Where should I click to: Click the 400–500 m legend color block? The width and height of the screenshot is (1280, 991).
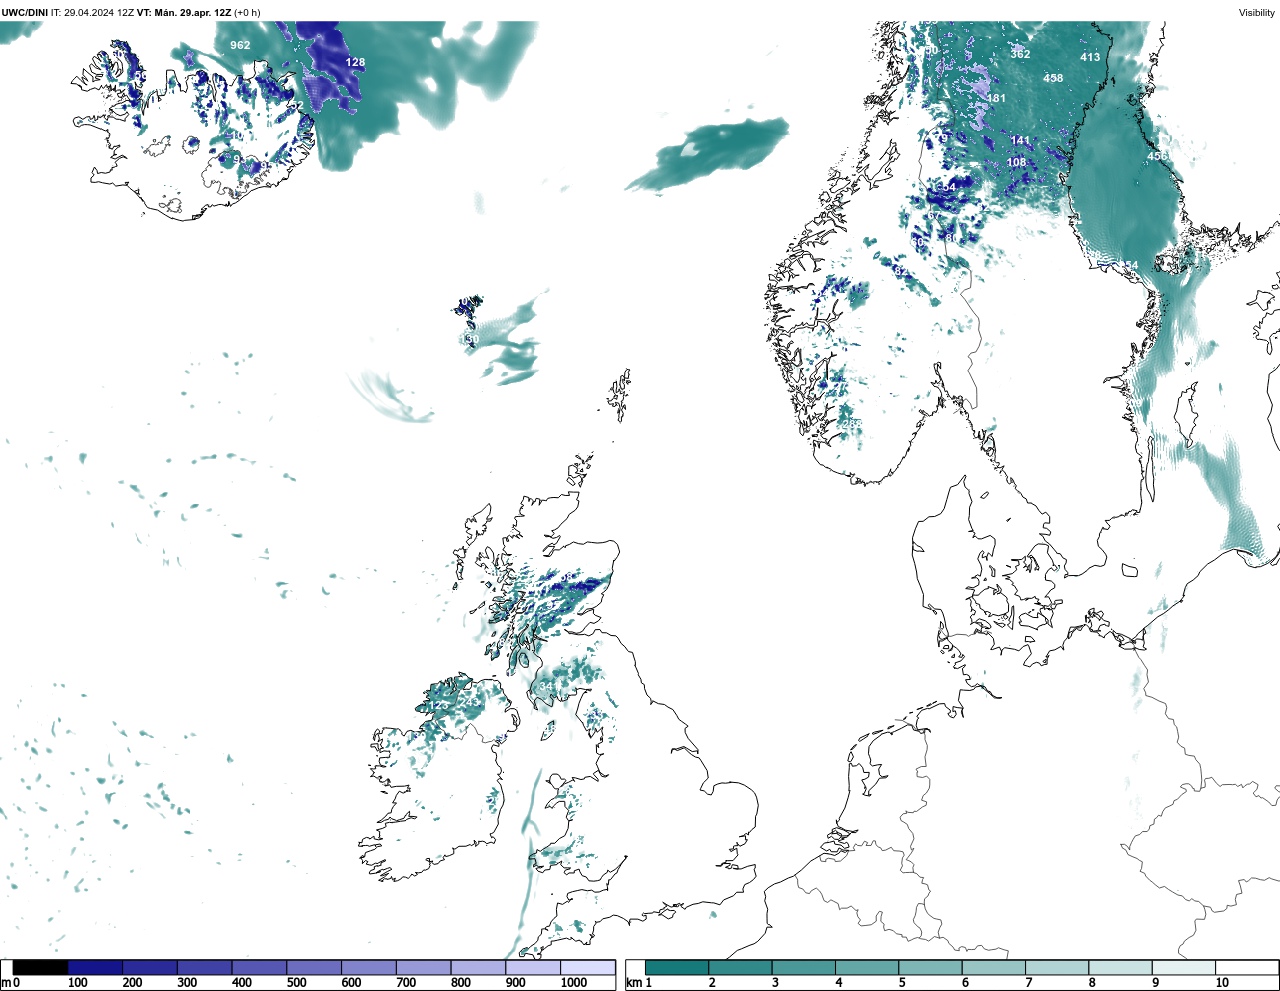259,968
